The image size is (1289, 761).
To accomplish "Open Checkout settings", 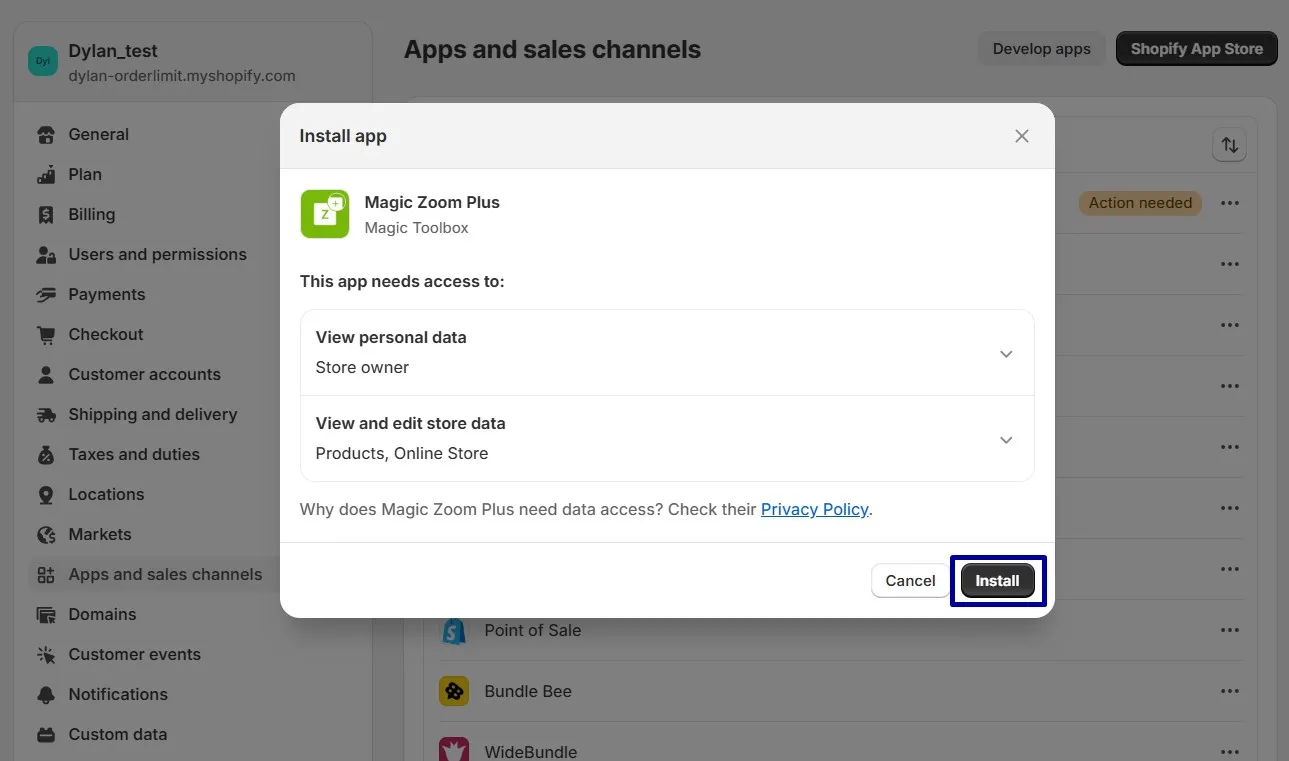I will tap(105, 334).
